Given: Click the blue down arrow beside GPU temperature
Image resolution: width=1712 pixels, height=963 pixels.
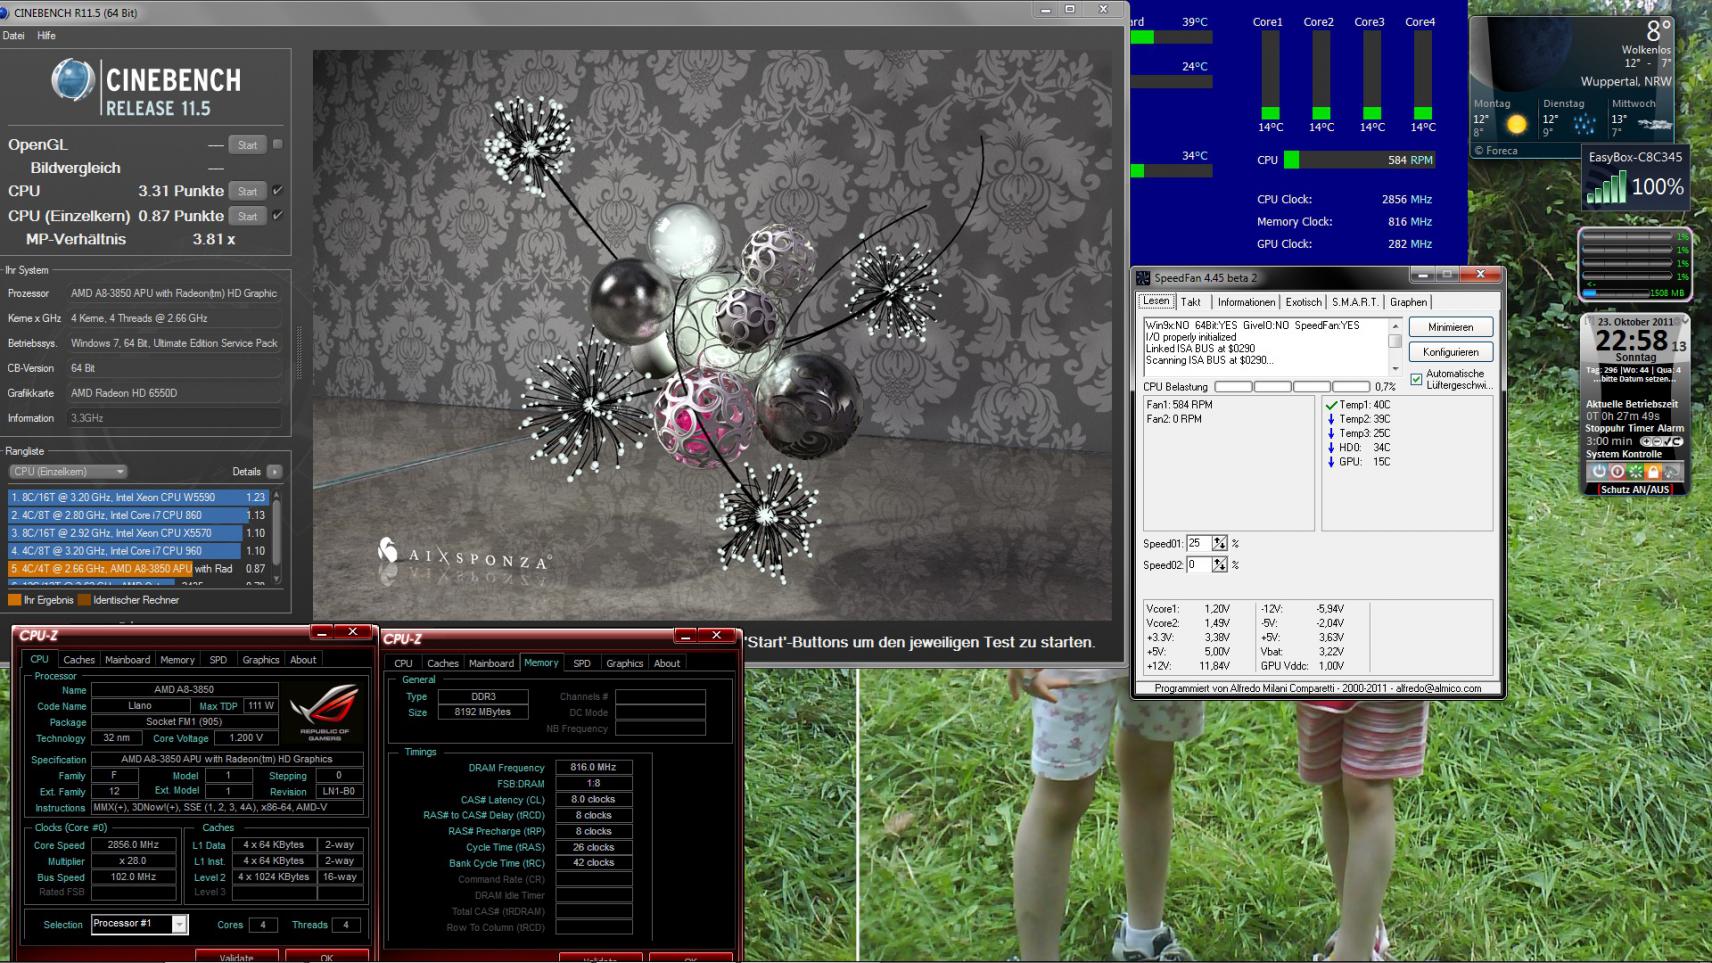Looking at the screenshot, I should point(1331,461).
